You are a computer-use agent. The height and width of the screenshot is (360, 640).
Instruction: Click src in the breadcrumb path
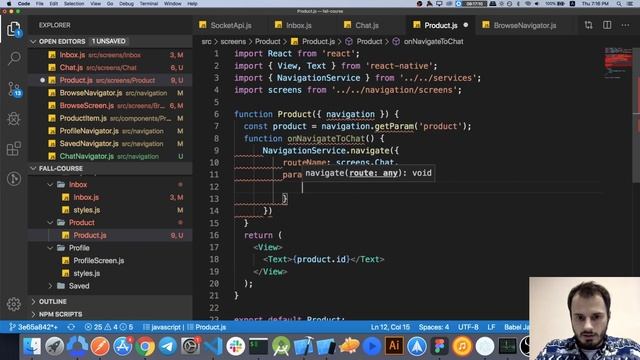207,41
